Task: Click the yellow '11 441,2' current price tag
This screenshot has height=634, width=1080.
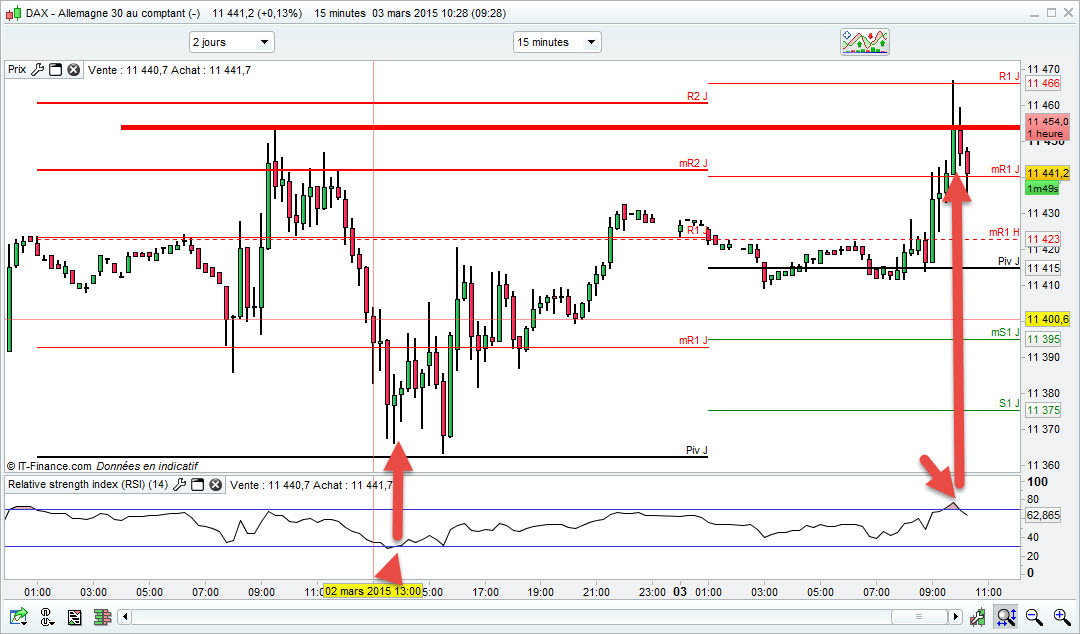Action: point(1048,173)
